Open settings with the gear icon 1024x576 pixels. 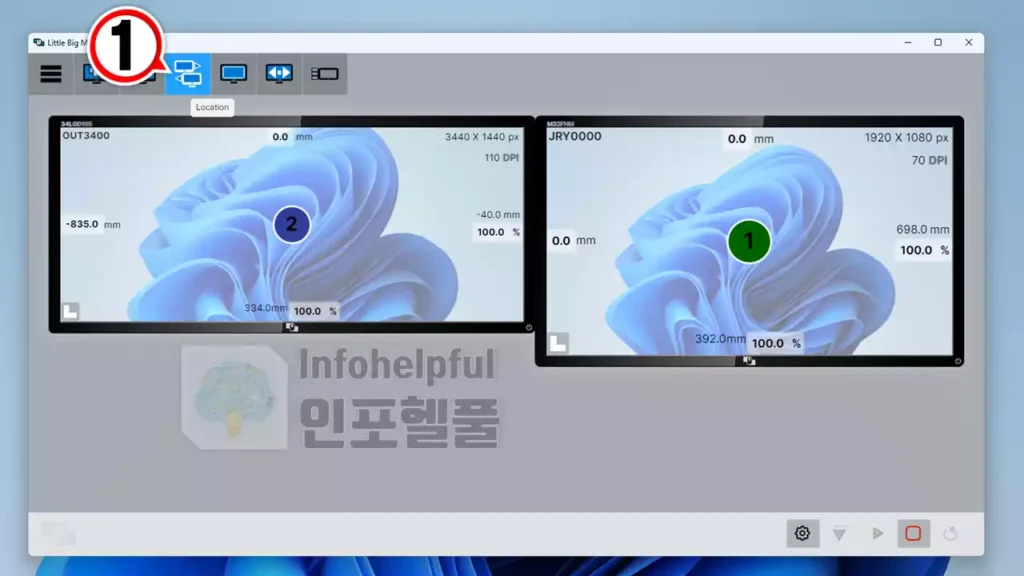pos(802,534)
